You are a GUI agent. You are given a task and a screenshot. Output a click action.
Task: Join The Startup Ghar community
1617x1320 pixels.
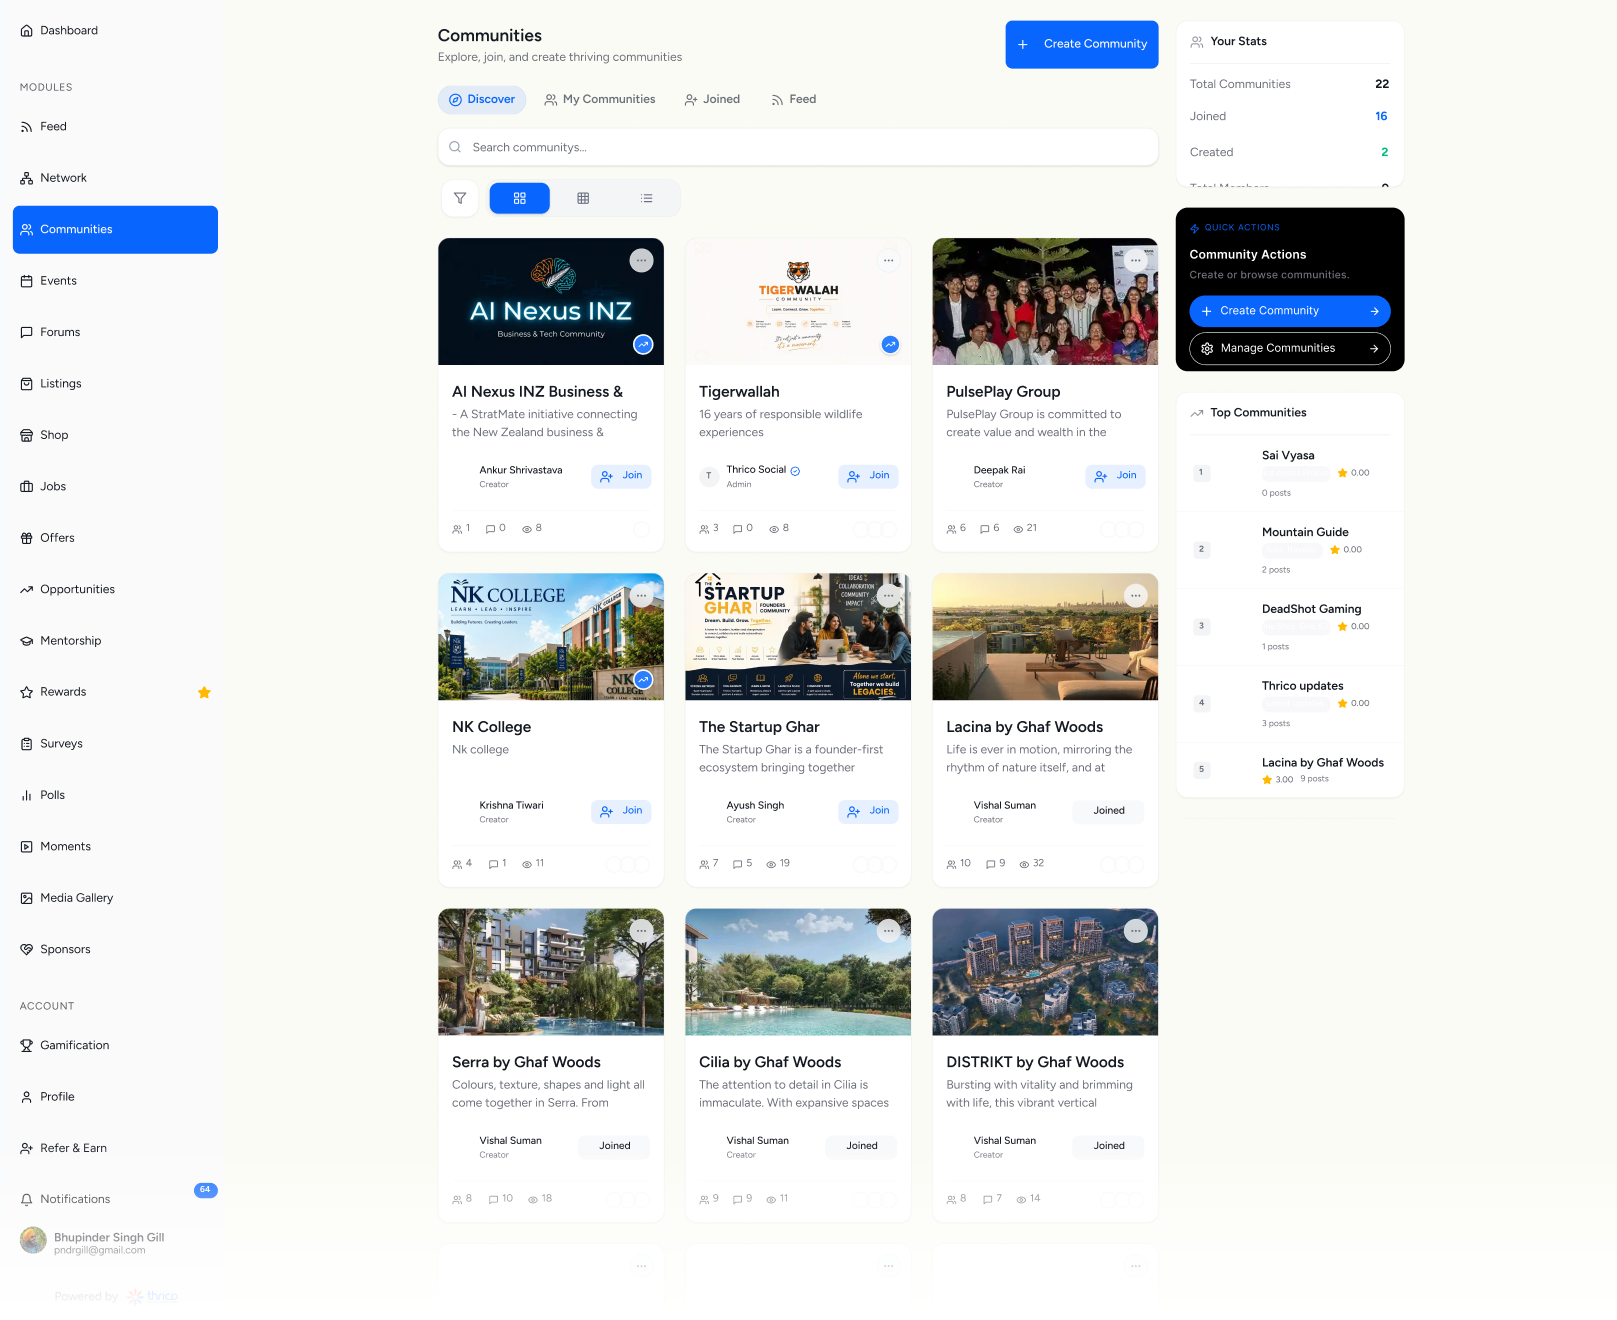click(x=868, y=811)
